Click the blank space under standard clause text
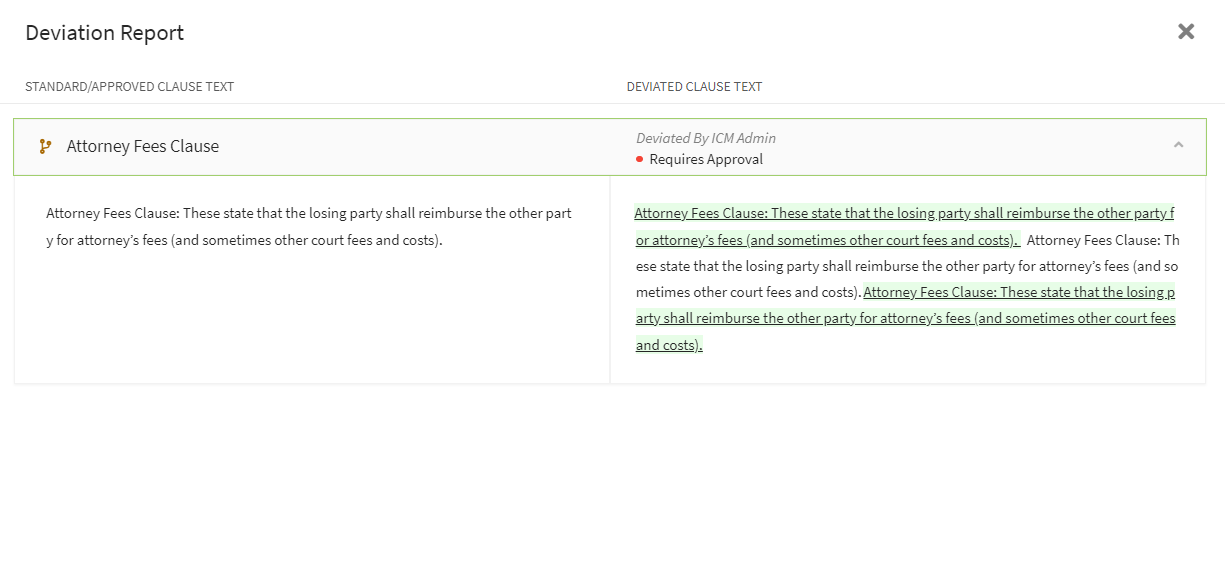The image size is (1225, 568). tap(310, 320)
